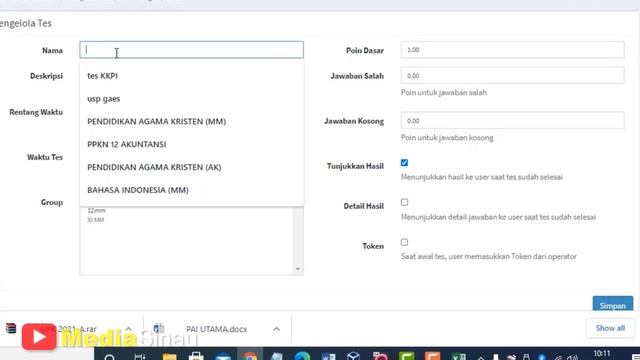Click the Bluetooth icon in the system tray
The width and height of the screenshot is (640, 360).
542,357
